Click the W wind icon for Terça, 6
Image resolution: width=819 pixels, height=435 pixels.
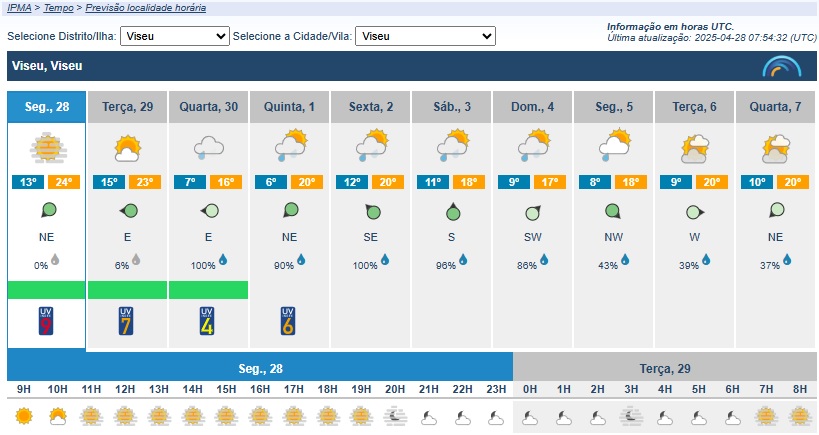(x=695, y=213)
